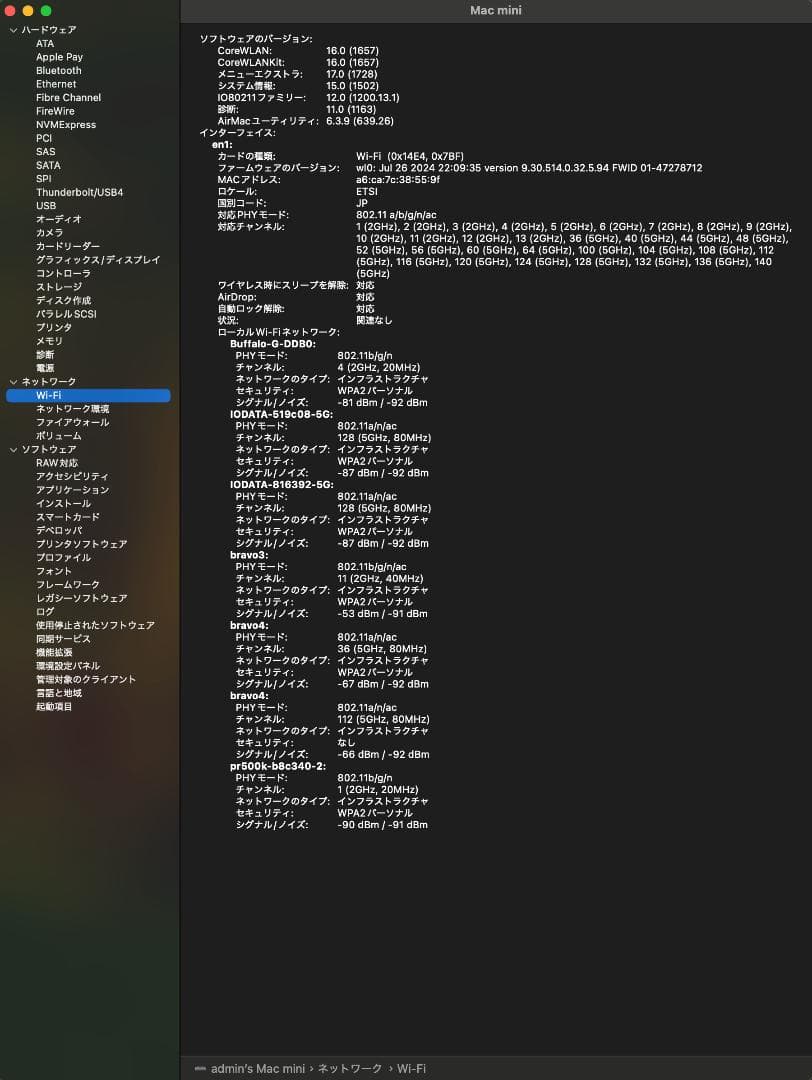Collapse the ネットワーク sidebar section triangle
Image resolution: width=812 pixels, height=1080 pixels.
(13, 382)
